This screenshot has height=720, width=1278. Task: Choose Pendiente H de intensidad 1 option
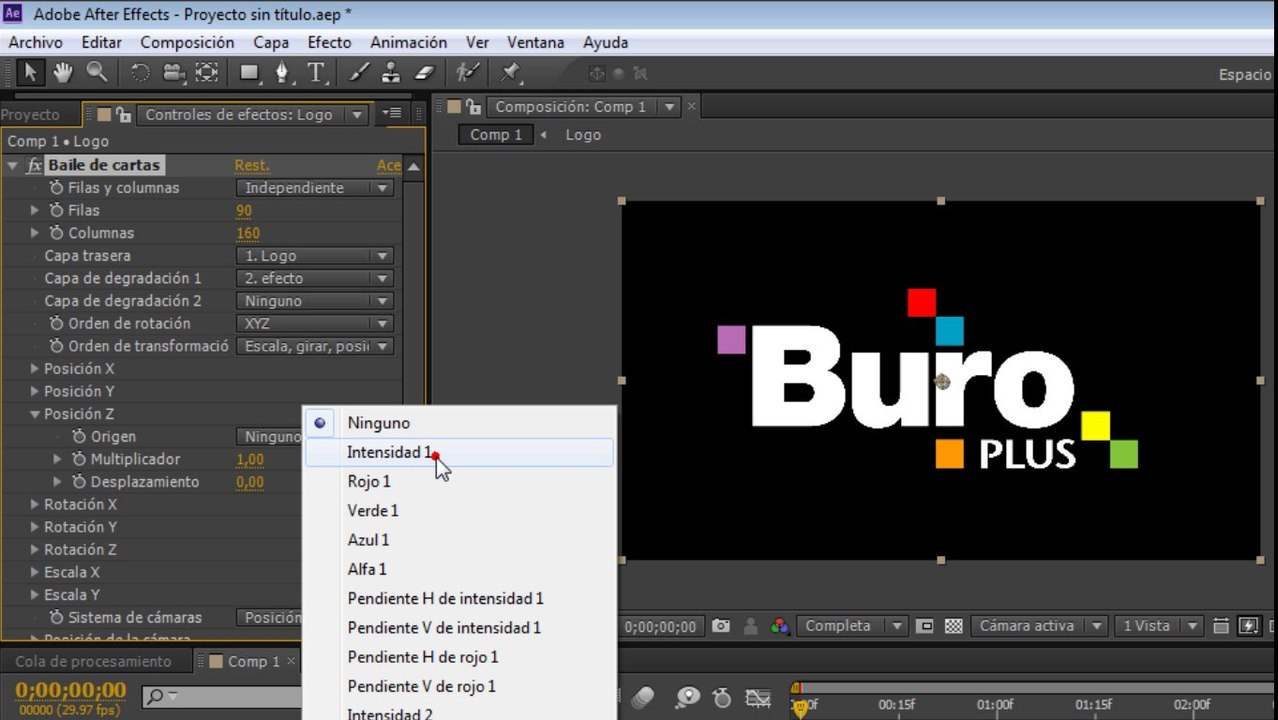coord(459,598)
